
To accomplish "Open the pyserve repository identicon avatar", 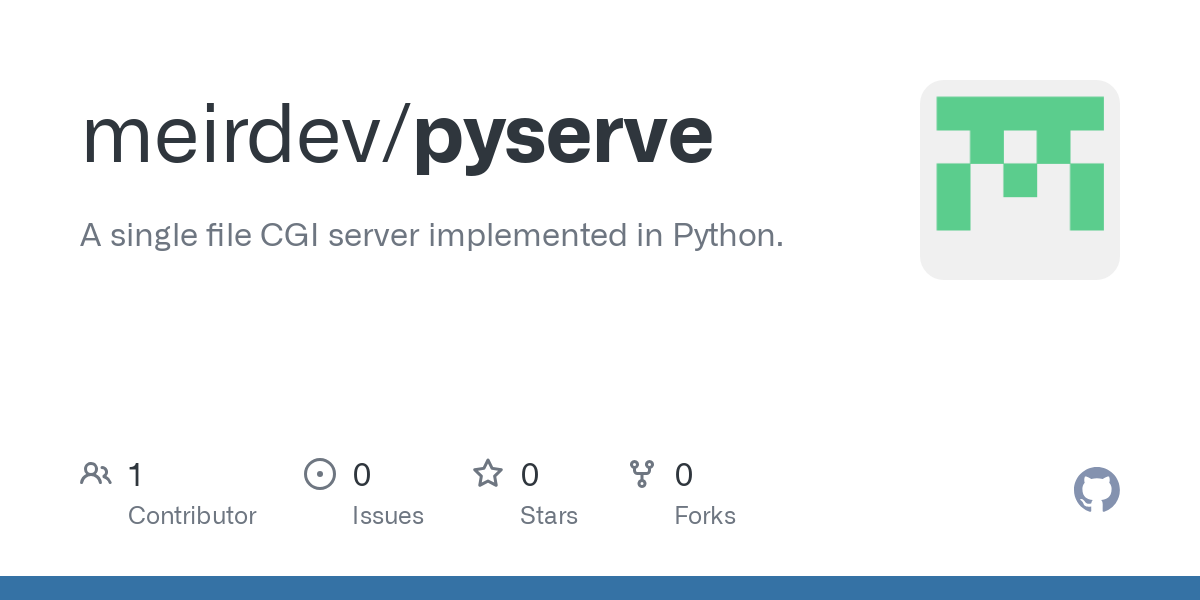I will [x=1019, y=179].
